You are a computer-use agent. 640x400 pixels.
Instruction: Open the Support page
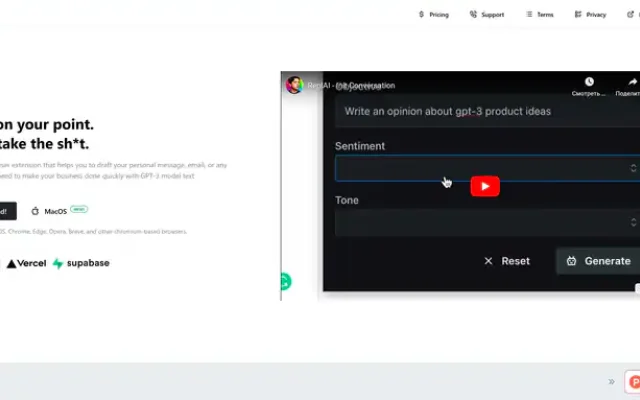(487, 15)
